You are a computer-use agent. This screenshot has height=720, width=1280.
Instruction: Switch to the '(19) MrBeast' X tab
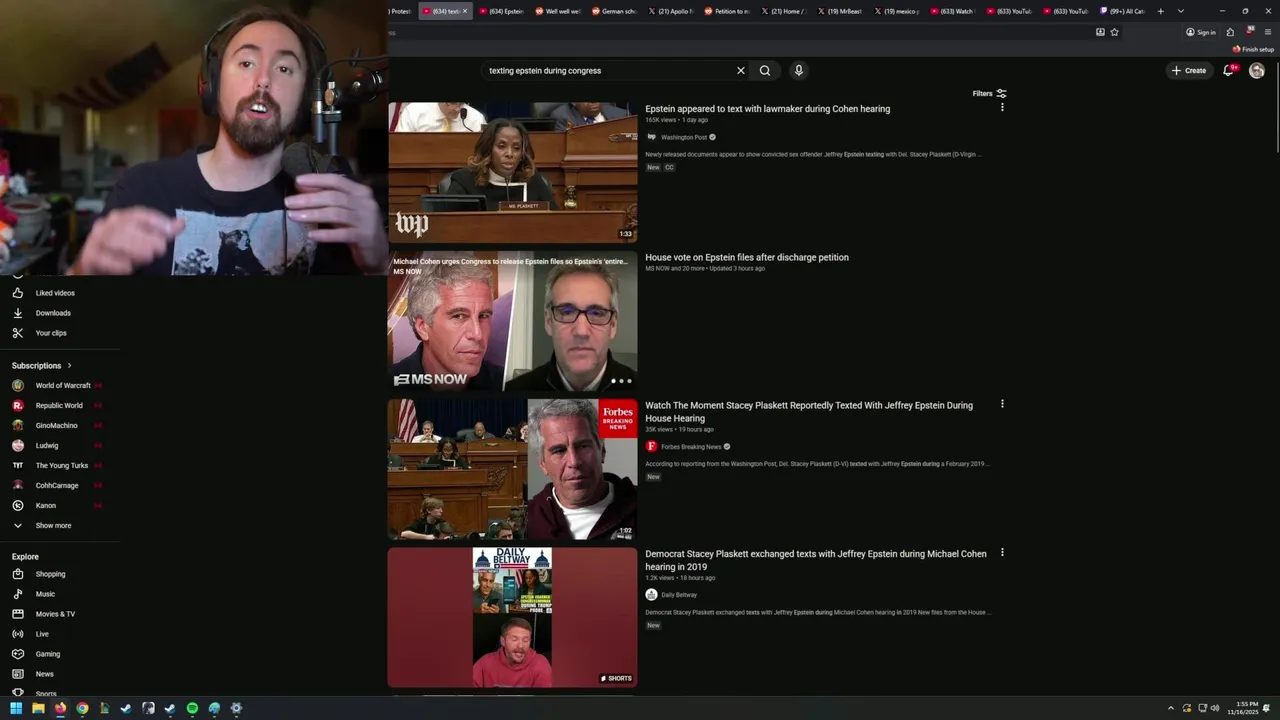(841, 11)
